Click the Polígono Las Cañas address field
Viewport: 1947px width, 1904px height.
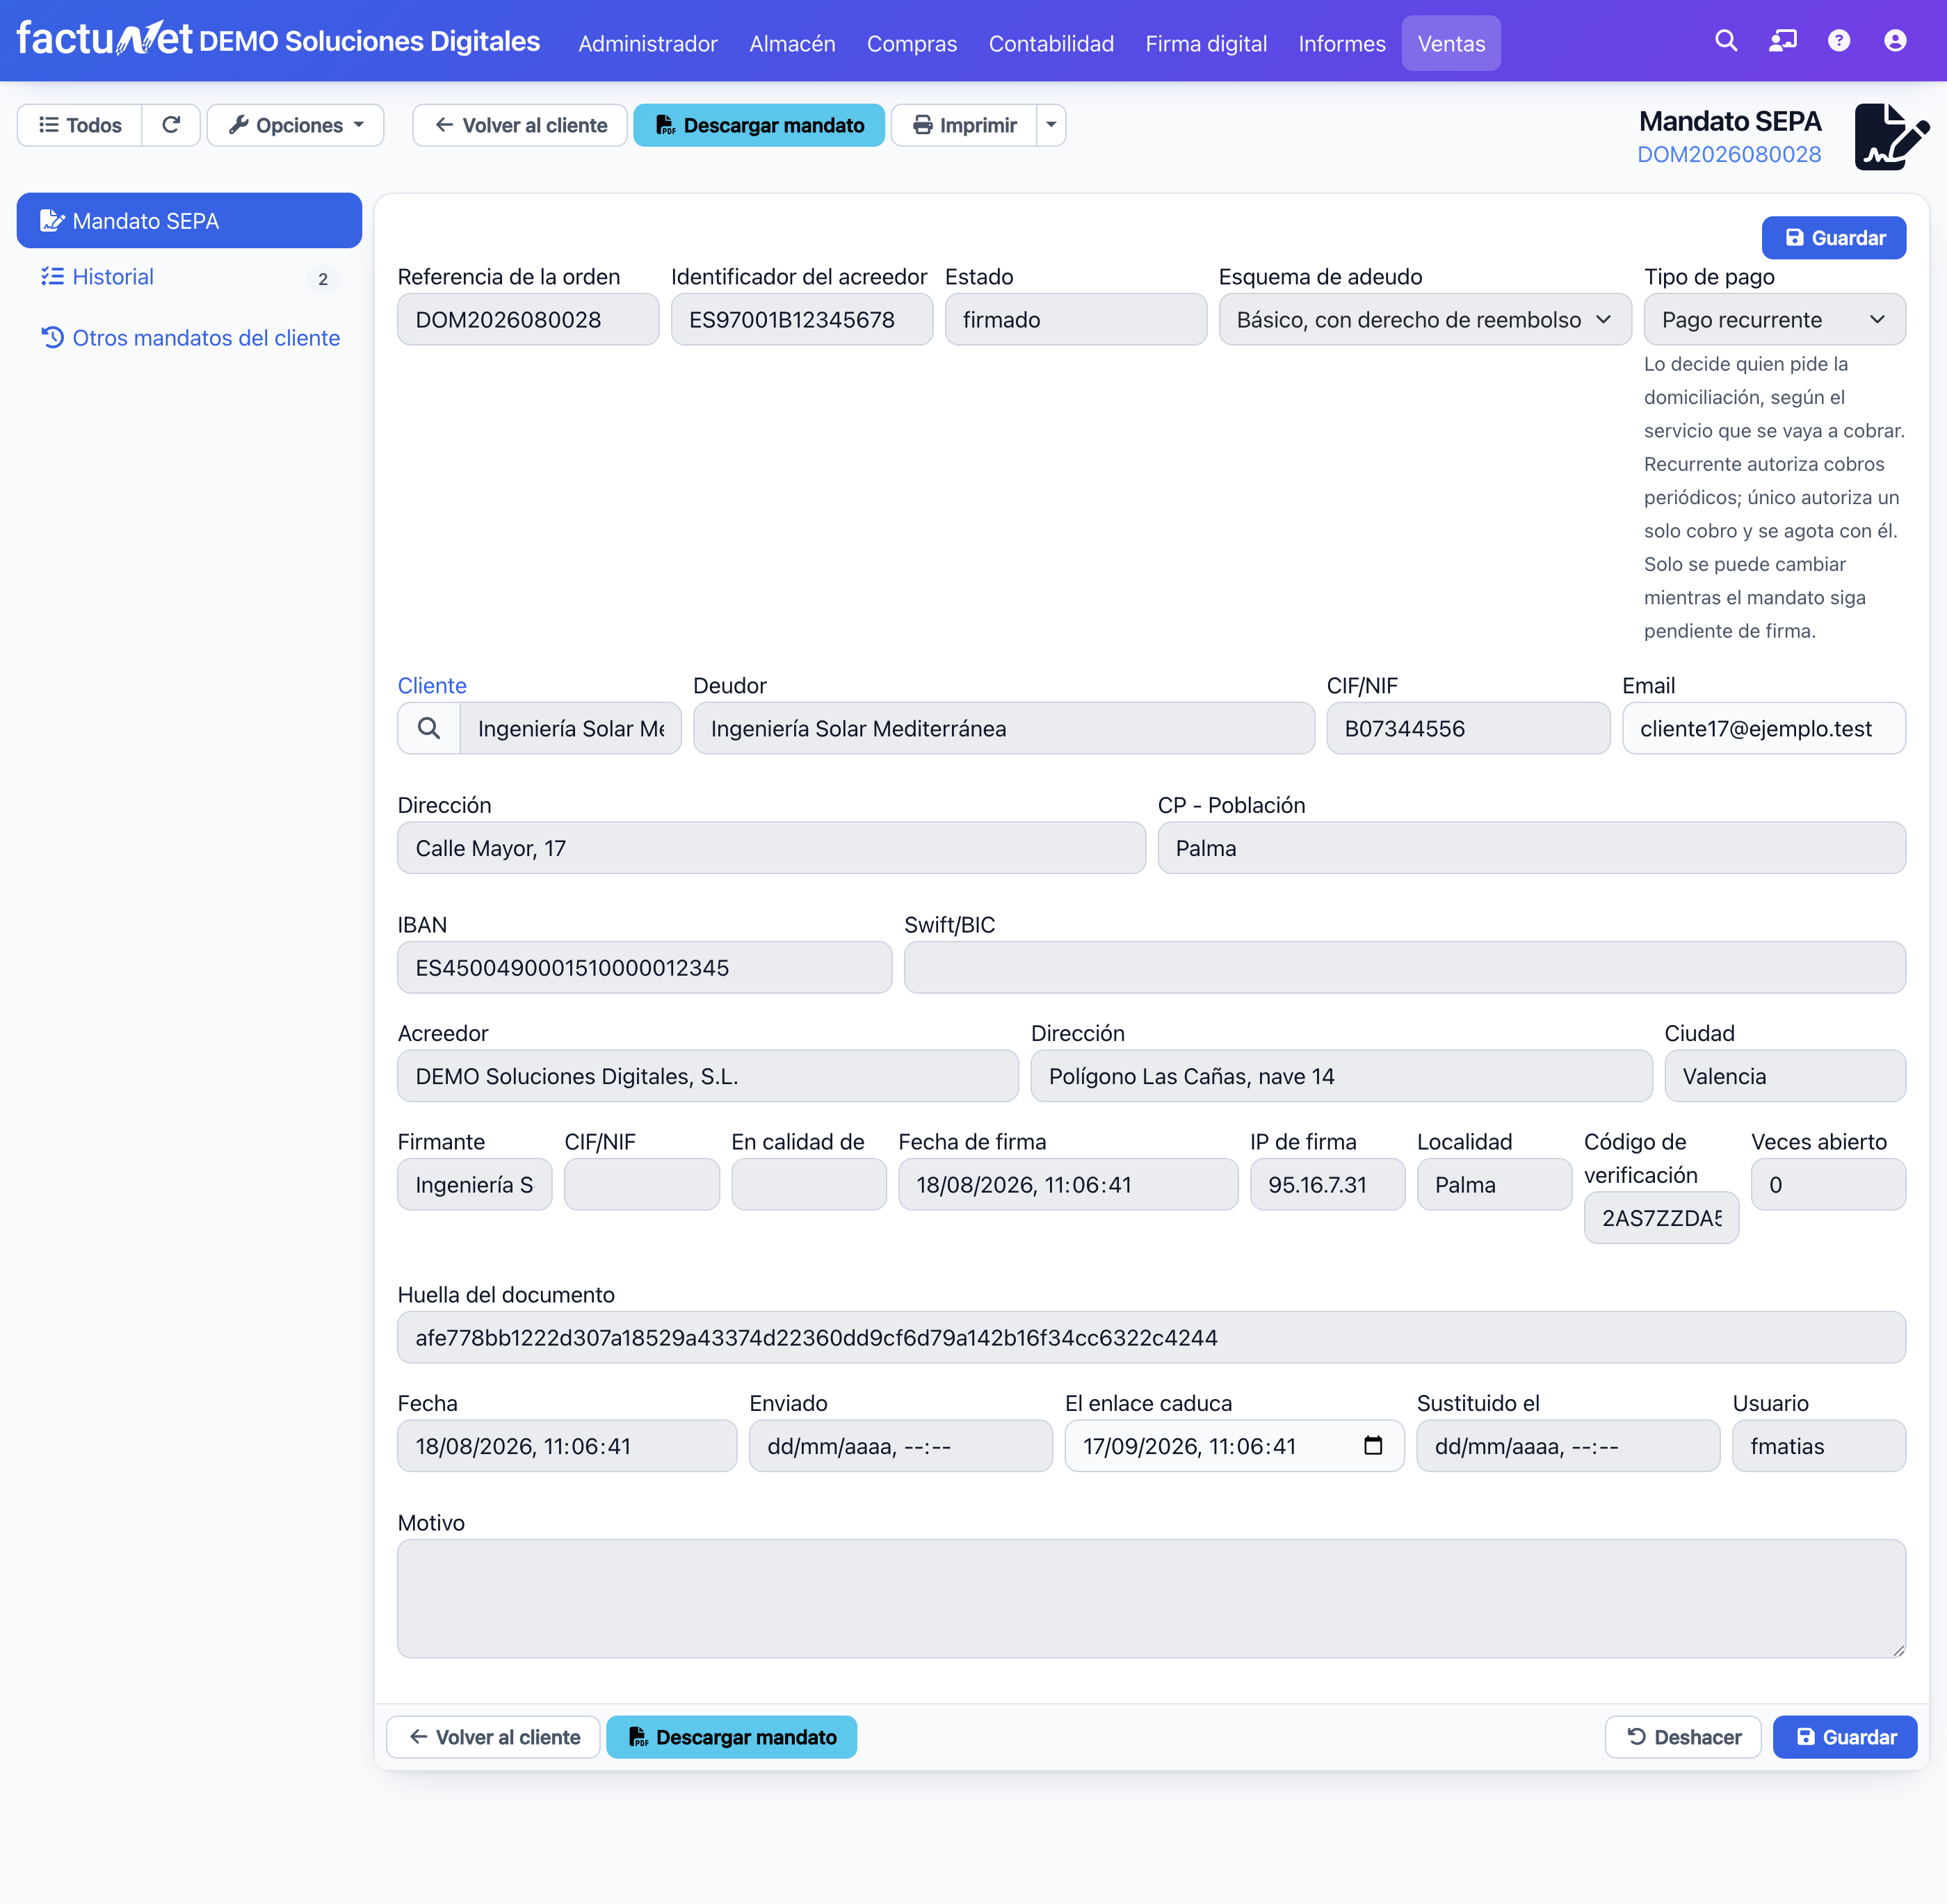[x=1341, y=1076]
